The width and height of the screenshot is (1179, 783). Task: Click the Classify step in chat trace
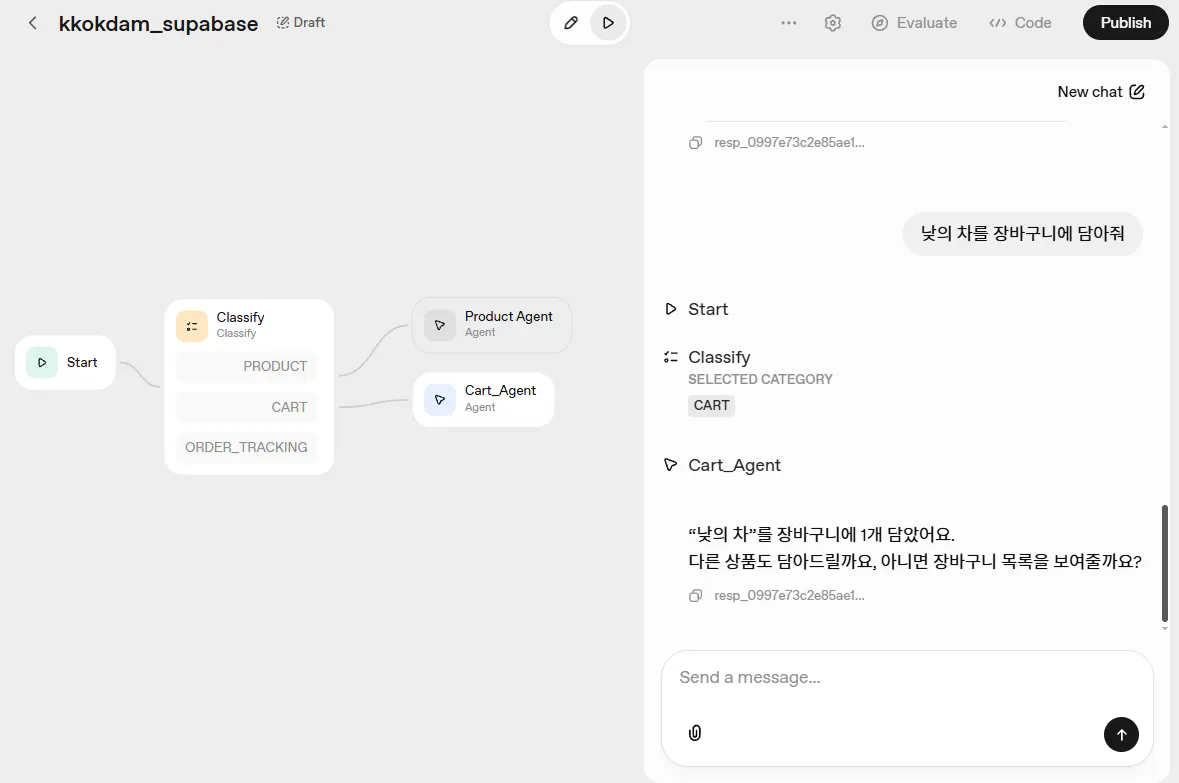pos(708,357)
